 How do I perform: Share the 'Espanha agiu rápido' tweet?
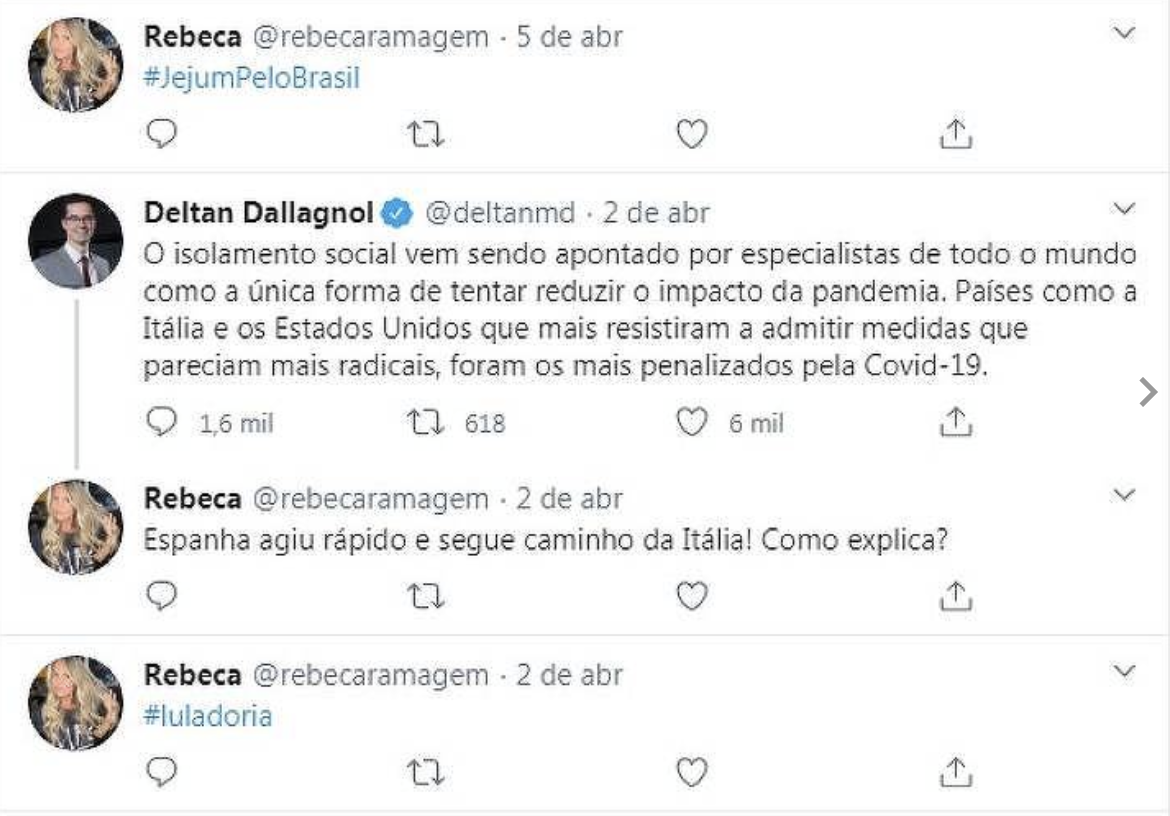pyautogui.click(x=957, y=597)
